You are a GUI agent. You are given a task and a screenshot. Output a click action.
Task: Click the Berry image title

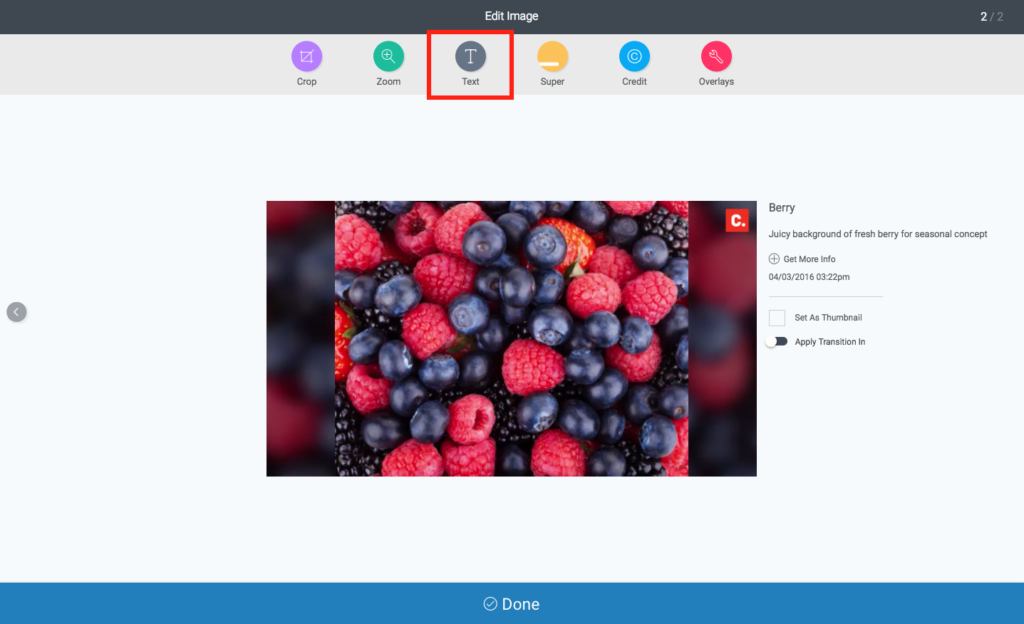point(782,208)
